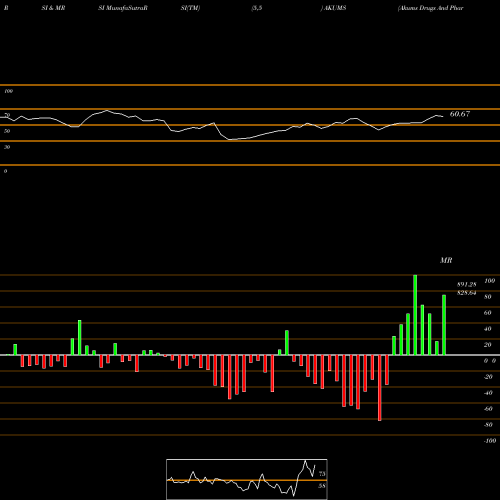This screenshot has width=500, height=500.
Task: Click the '100' label on RSI scale
Action: [8, 91]
